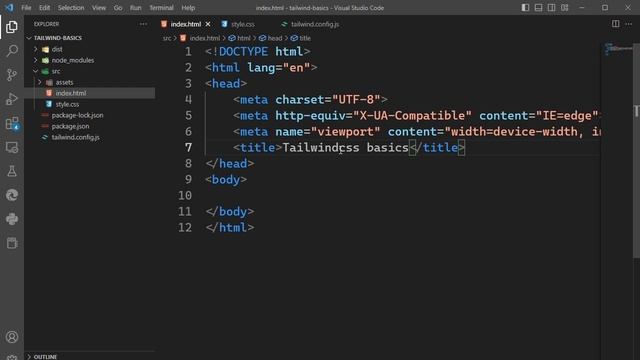The image size is (640, 360).
Task: Toggle the bottom panel layout button
Action: click(538, 8)
